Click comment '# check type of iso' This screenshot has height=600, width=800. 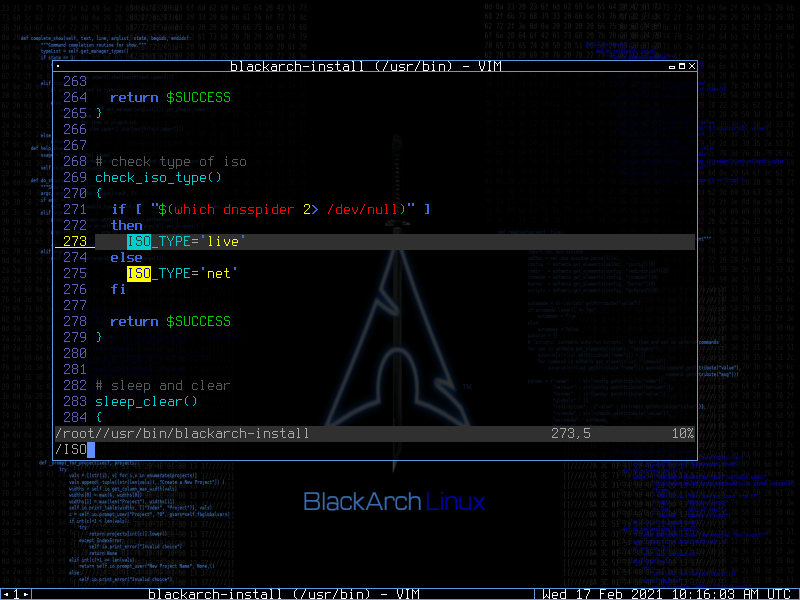(170, 162)
